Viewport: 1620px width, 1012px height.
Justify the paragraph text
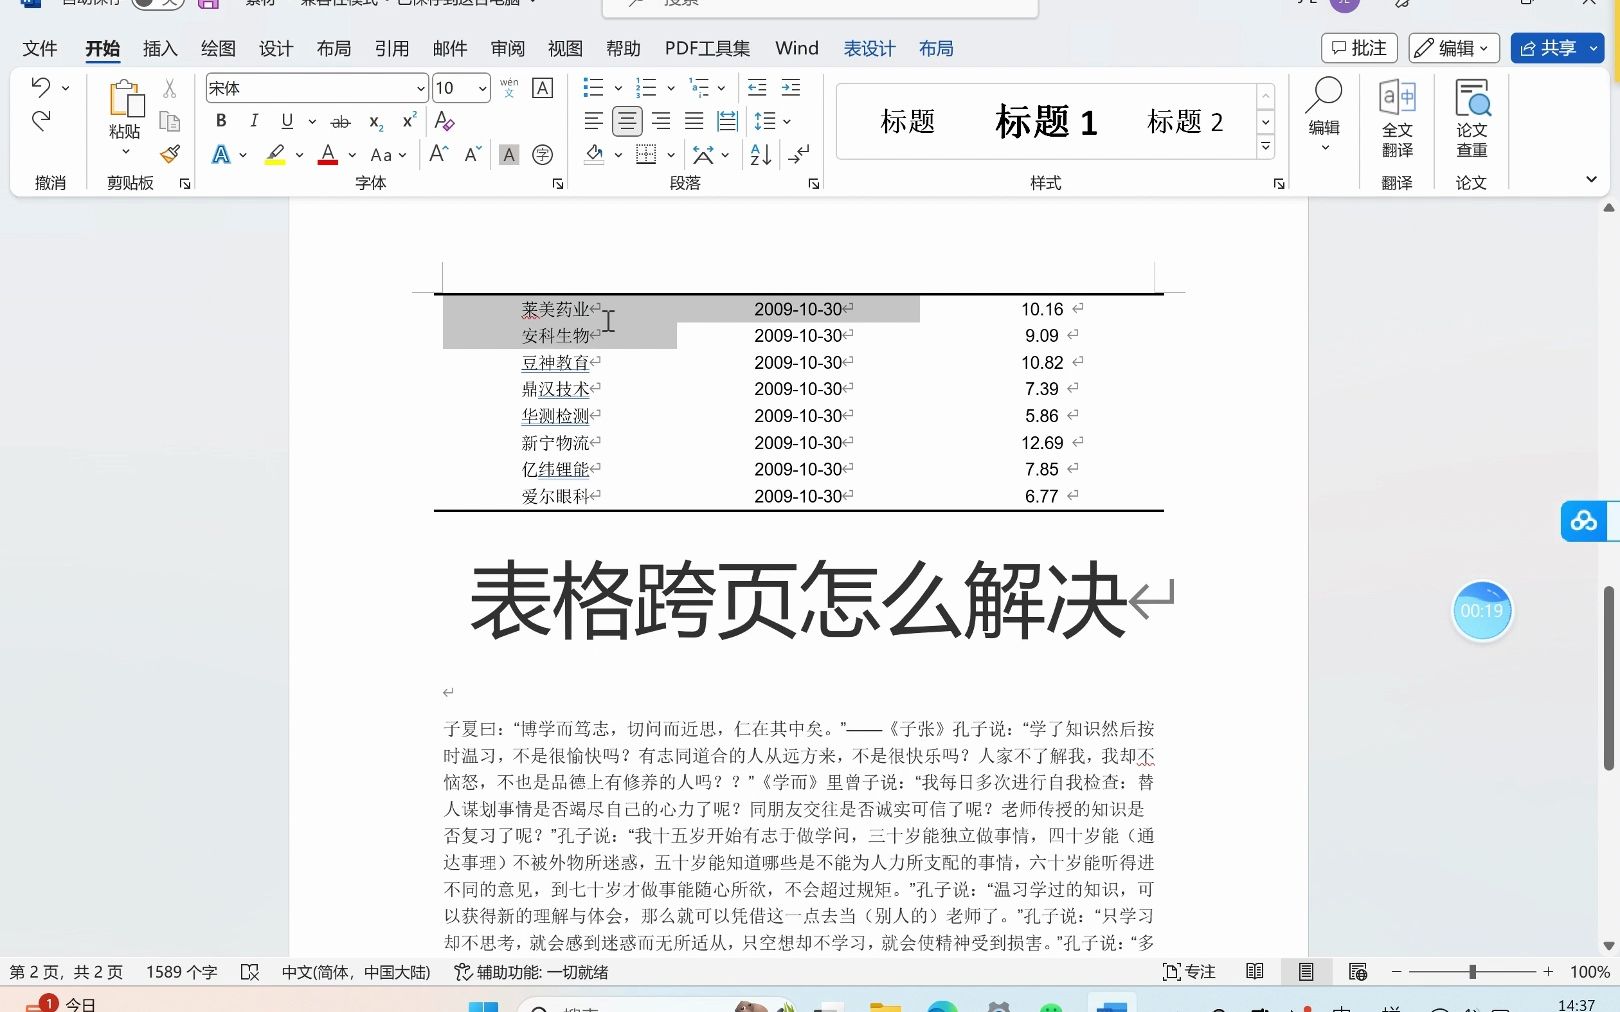(x=694, y=121)
